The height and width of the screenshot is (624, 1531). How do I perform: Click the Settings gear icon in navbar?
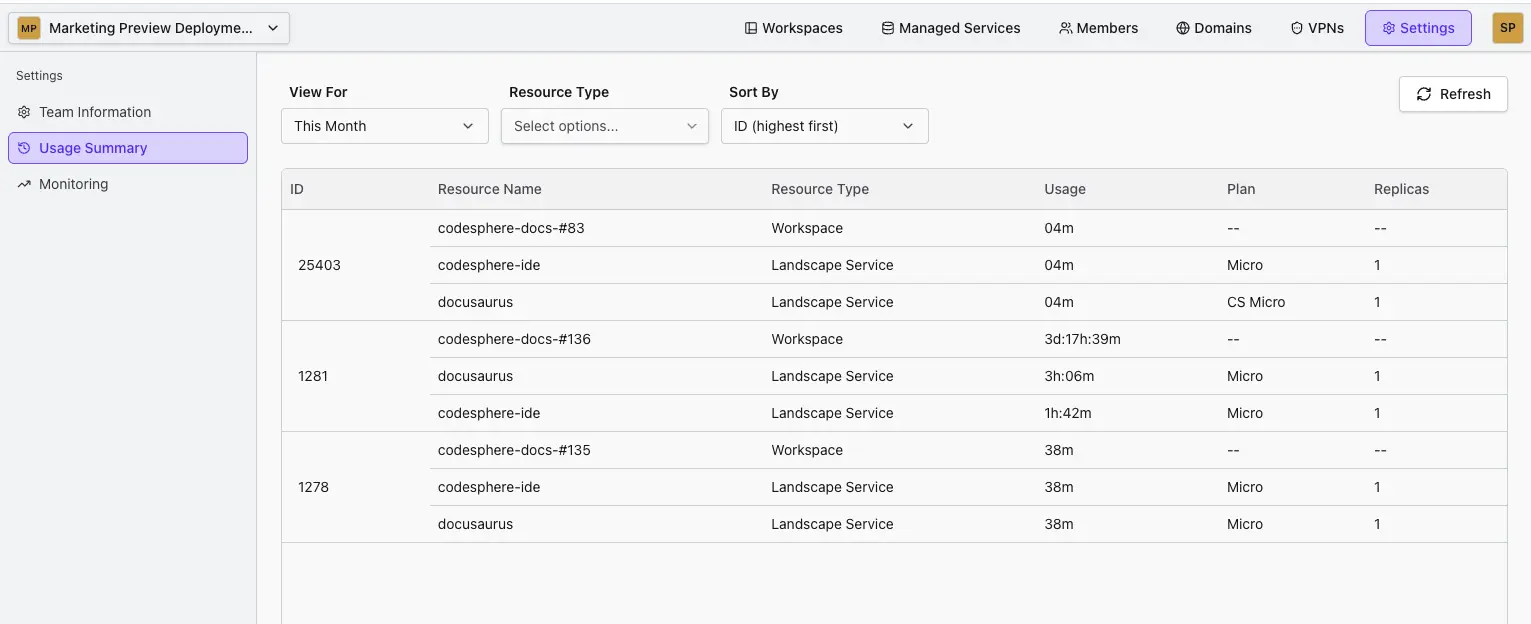coord(1388,28)
